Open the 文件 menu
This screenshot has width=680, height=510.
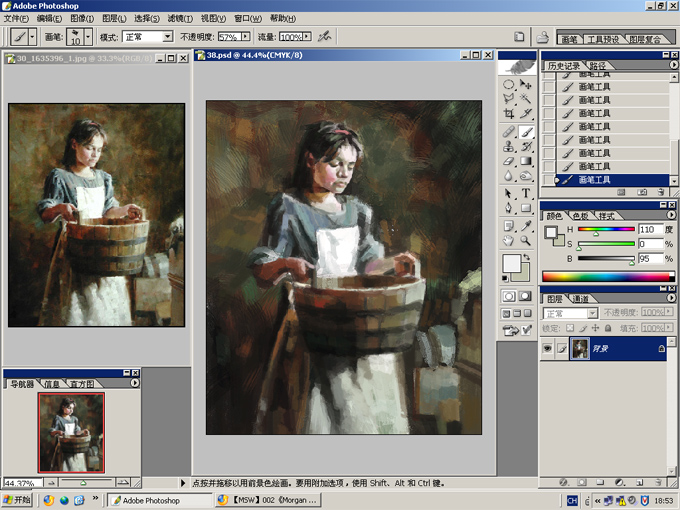[x=16, y=18]
